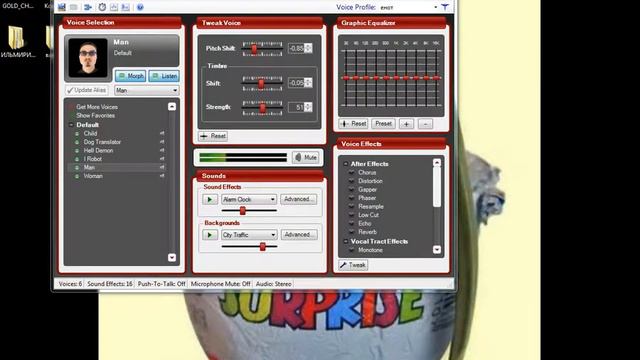Click the green icon next to Hell Demon
This screenshot has height=360, width=640.
77,151
